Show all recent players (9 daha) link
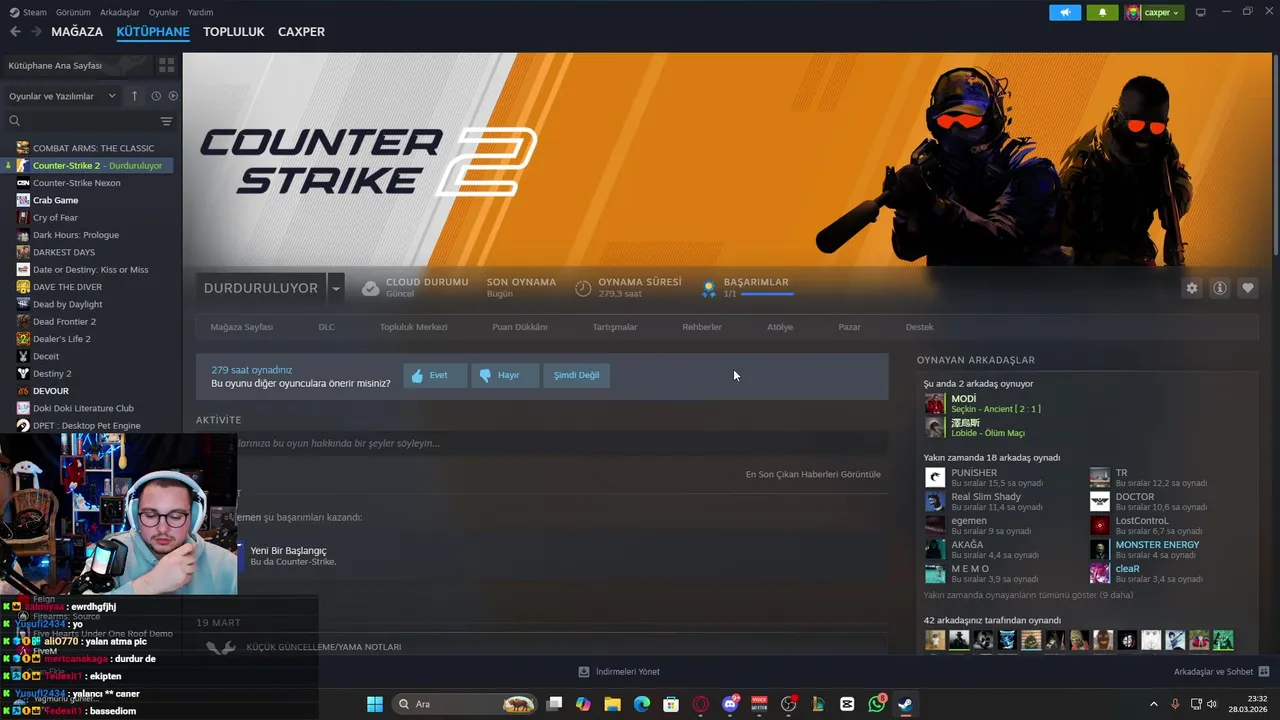 pyautogui.click(x=1028, y=595)
